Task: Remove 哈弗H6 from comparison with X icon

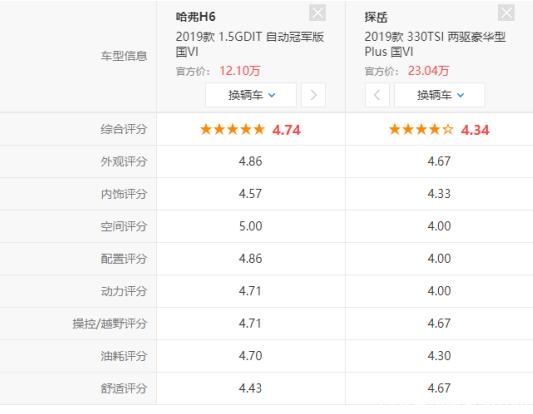Action: [317, 13]
